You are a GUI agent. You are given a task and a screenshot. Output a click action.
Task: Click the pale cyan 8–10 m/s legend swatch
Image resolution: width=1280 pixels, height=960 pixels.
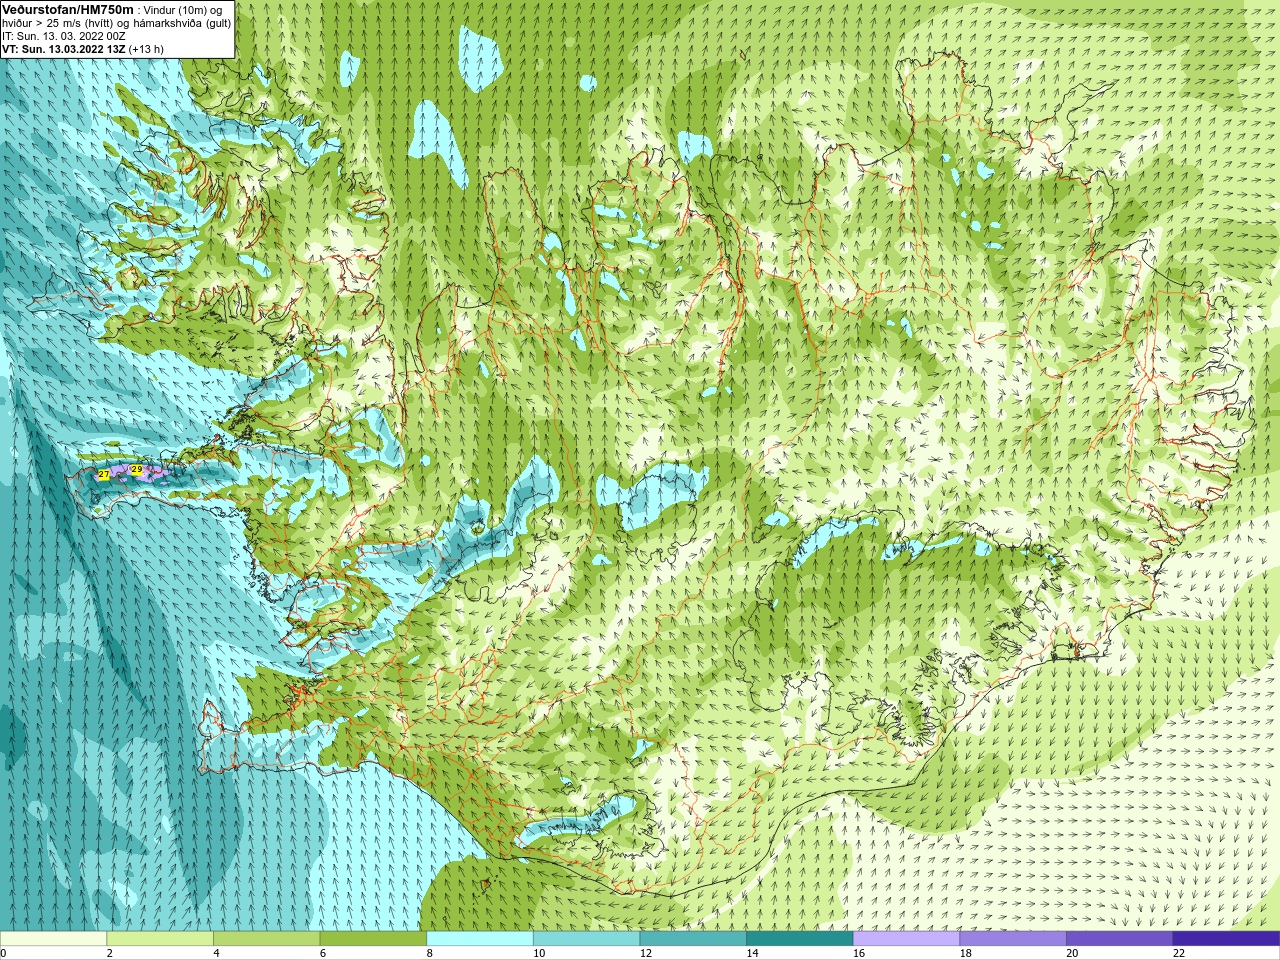click(480, 939)
